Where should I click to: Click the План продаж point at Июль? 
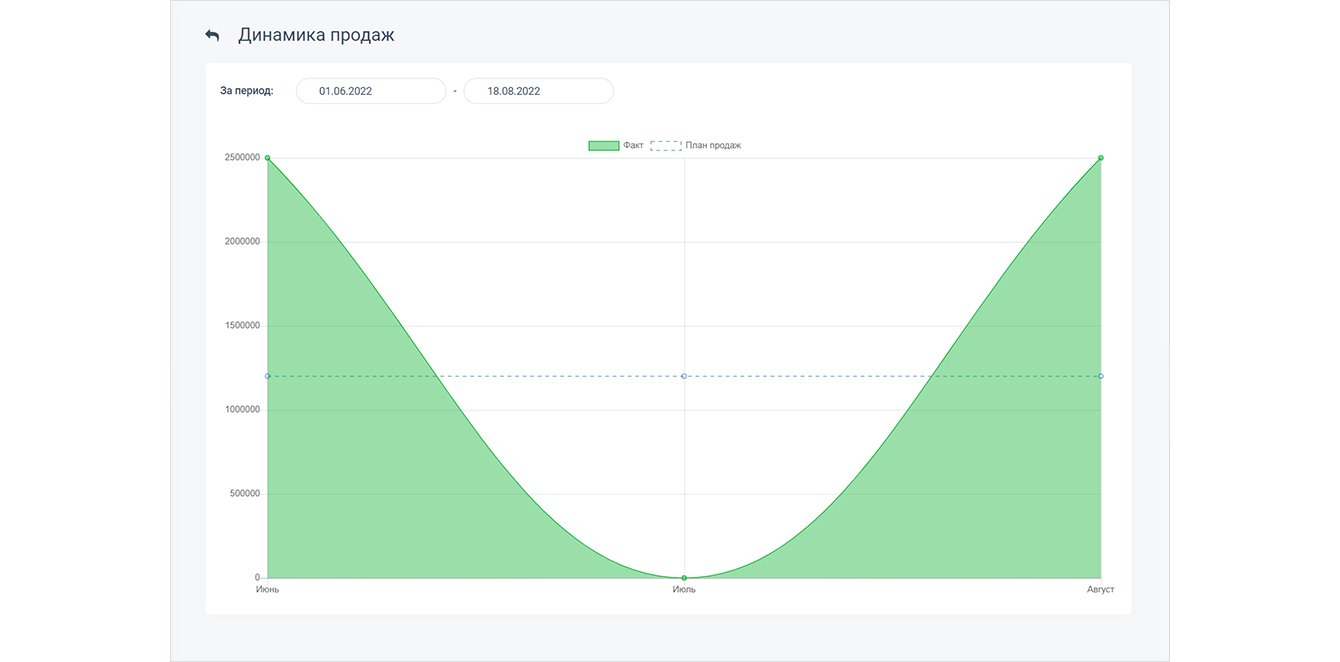tap(684, 376)
